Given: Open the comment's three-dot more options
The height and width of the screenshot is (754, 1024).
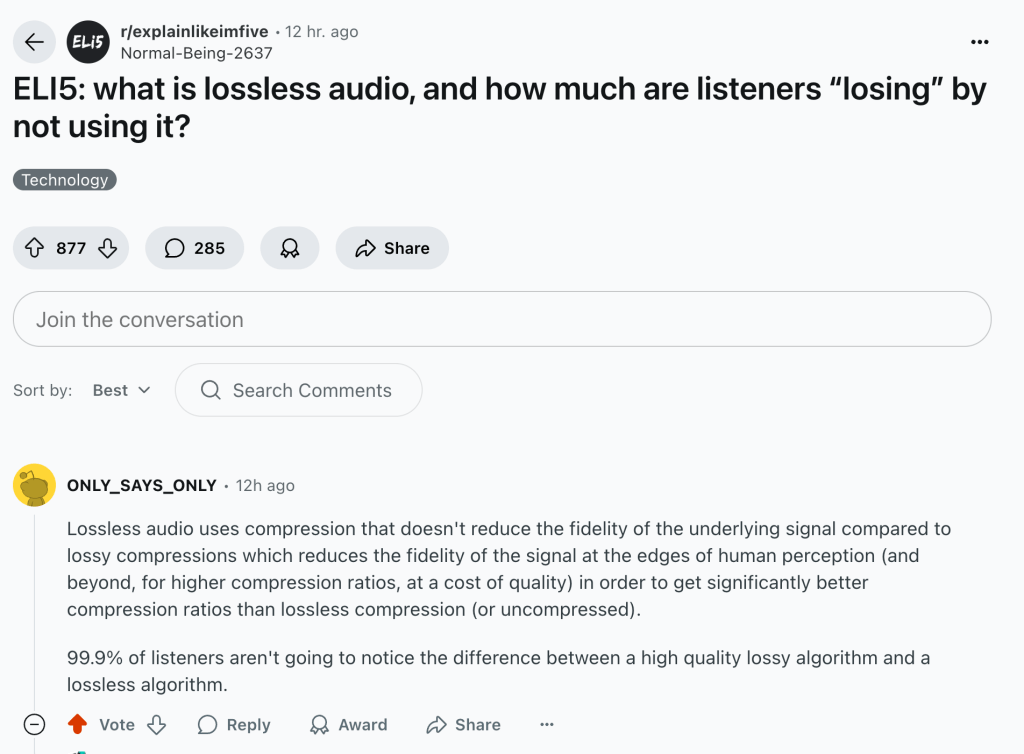Looking at the screenshot, I should [x=546, y=725].
